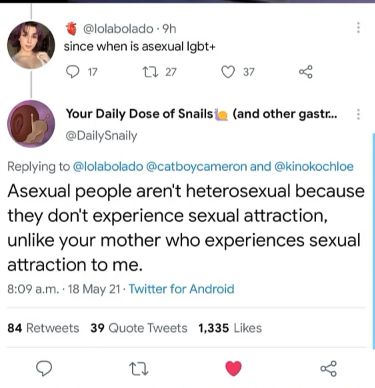Open the @lolabolado profile picture
Image resolution: width=375 pixels, height=388 pixels.
[31, 45]
